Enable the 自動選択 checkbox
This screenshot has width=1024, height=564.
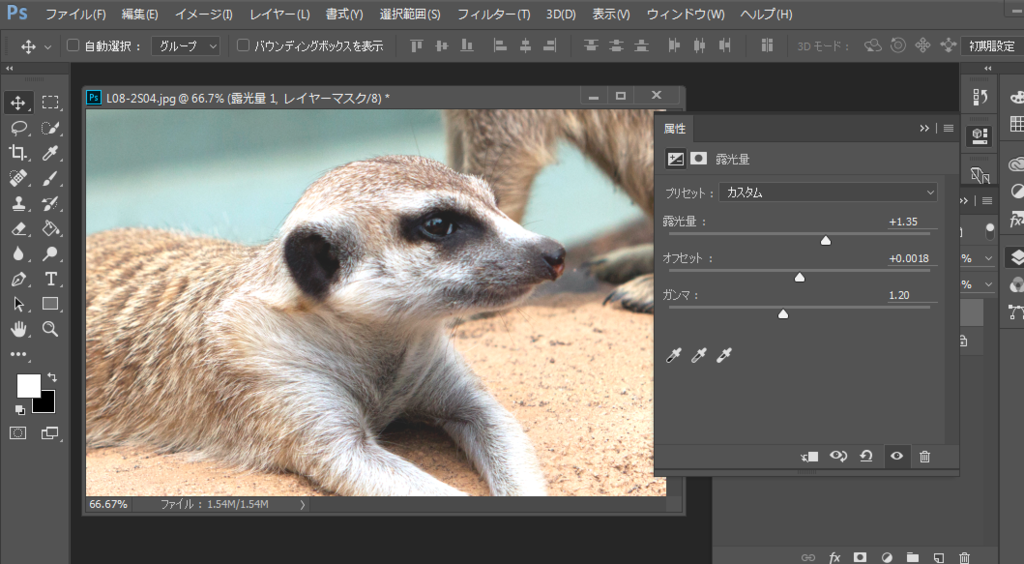coord(73,46)
